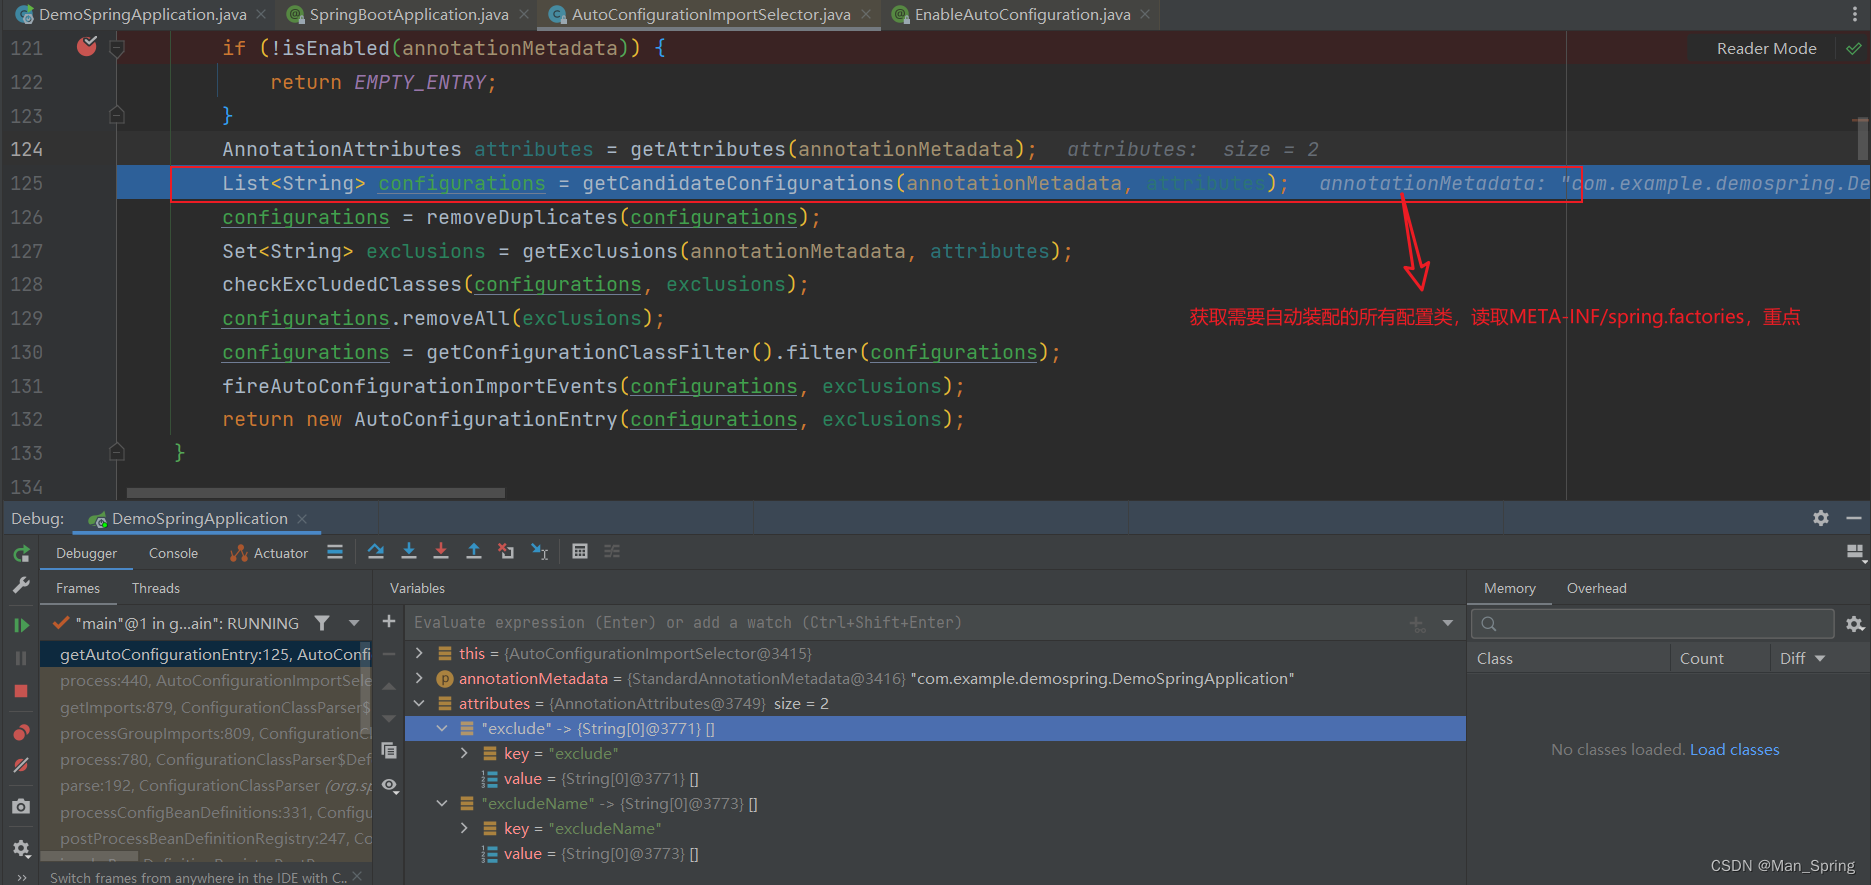The width and height of the screenshot is (1871, 885).
Task: Toggle breakpoint at line 121
Action: (87, 46)
